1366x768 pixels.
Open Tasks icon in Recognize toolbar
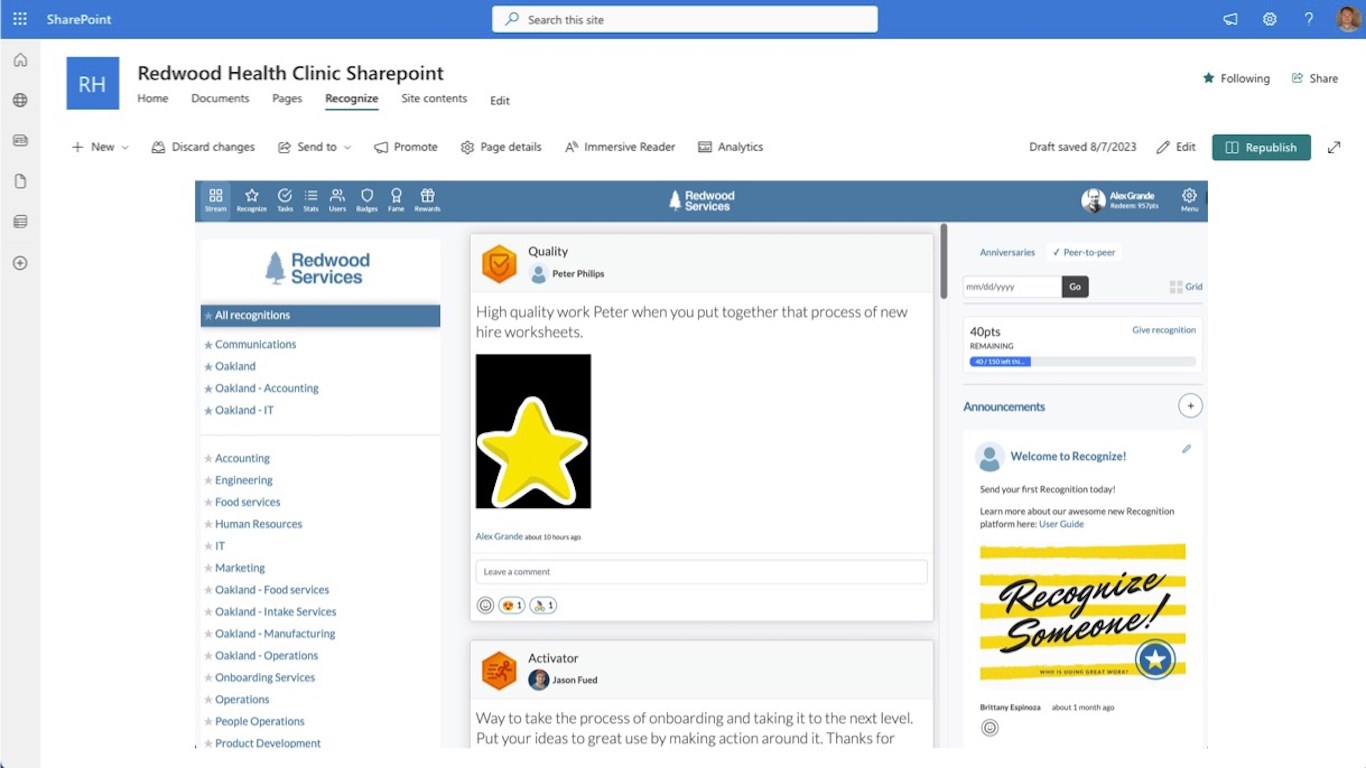point(285,200)
